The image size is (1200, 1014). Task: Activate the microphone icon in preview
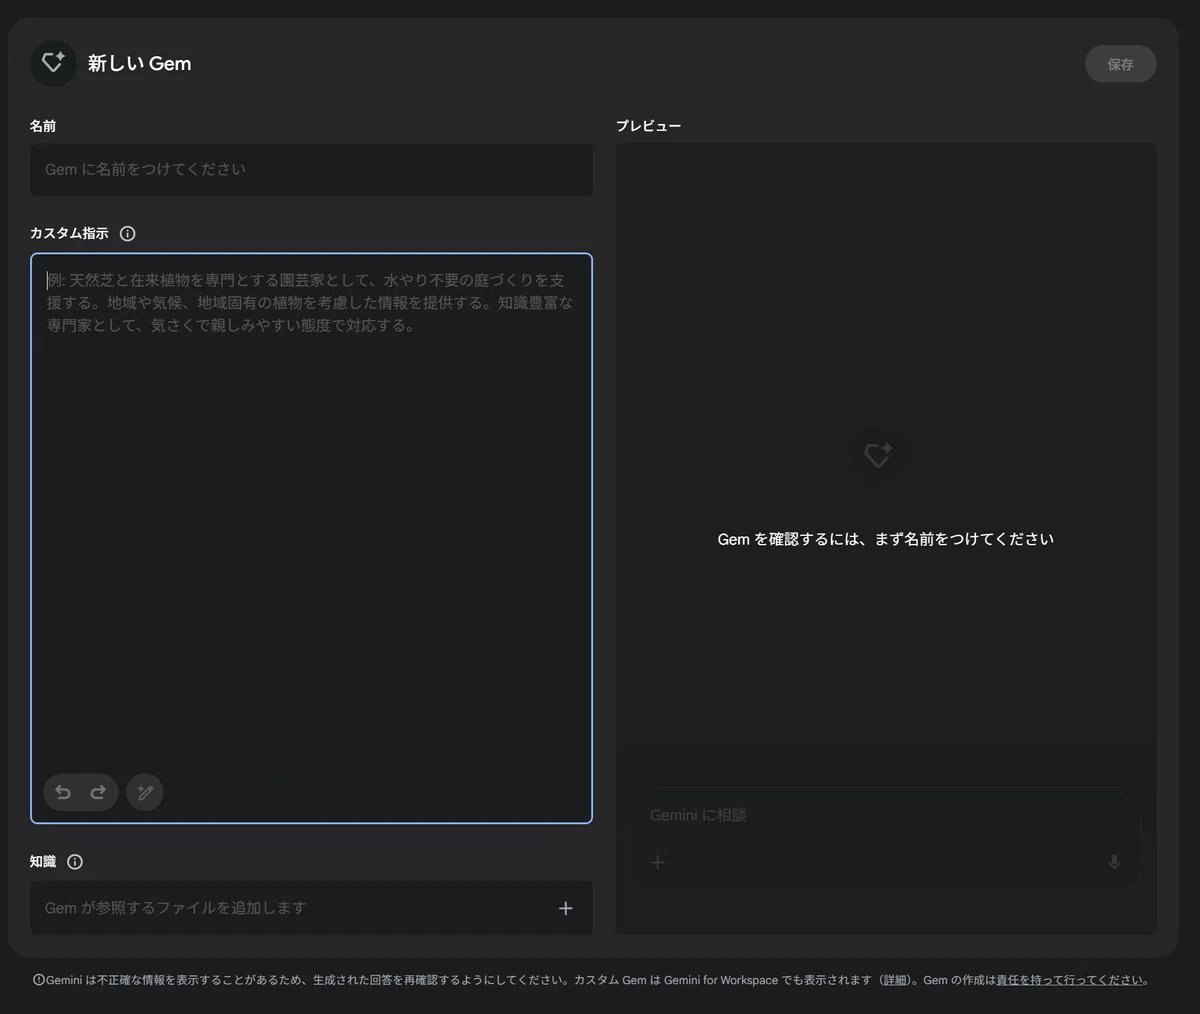point(1114,862)
